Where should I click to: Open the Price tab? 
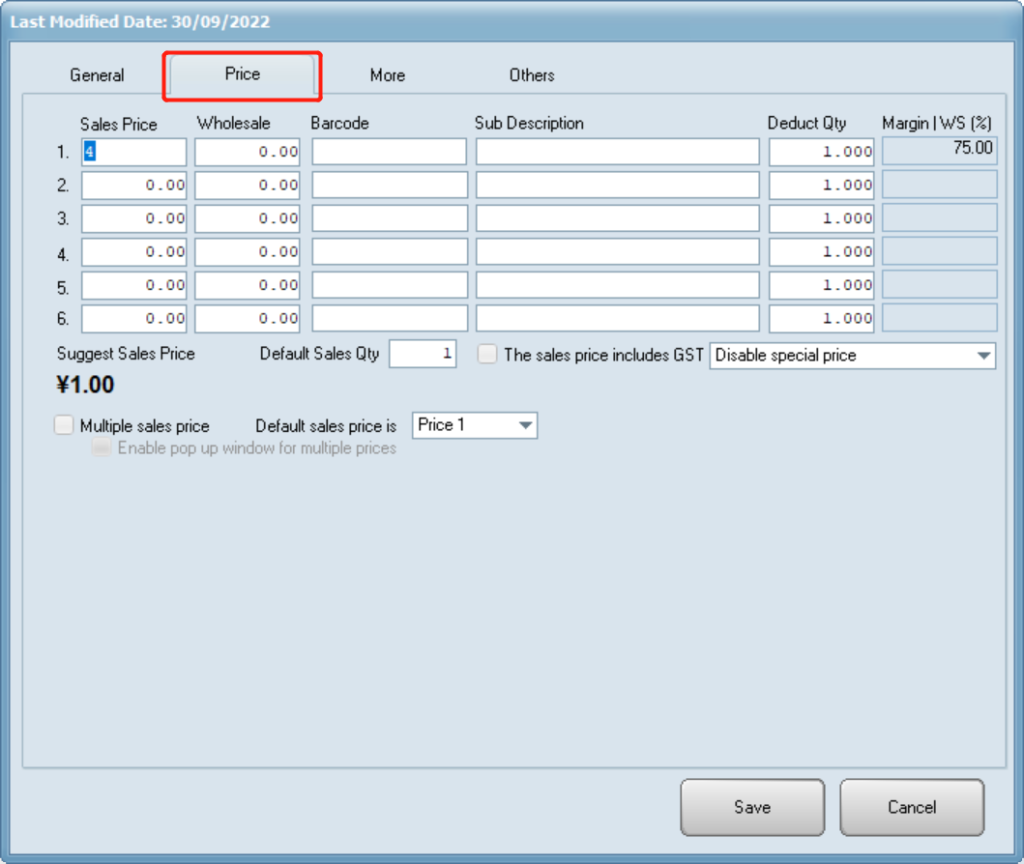click(x=242, y=75)
